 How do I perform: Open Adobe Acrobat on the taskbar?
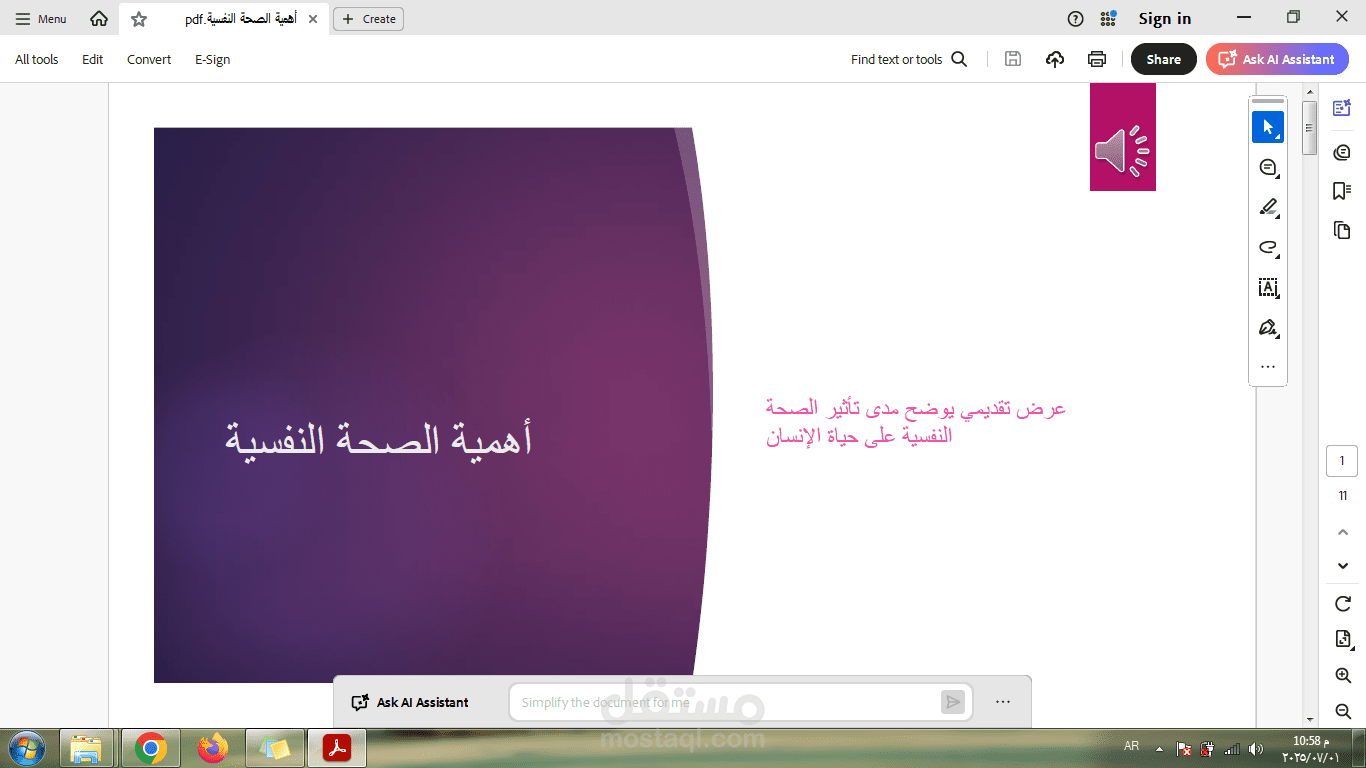(337, 748)
